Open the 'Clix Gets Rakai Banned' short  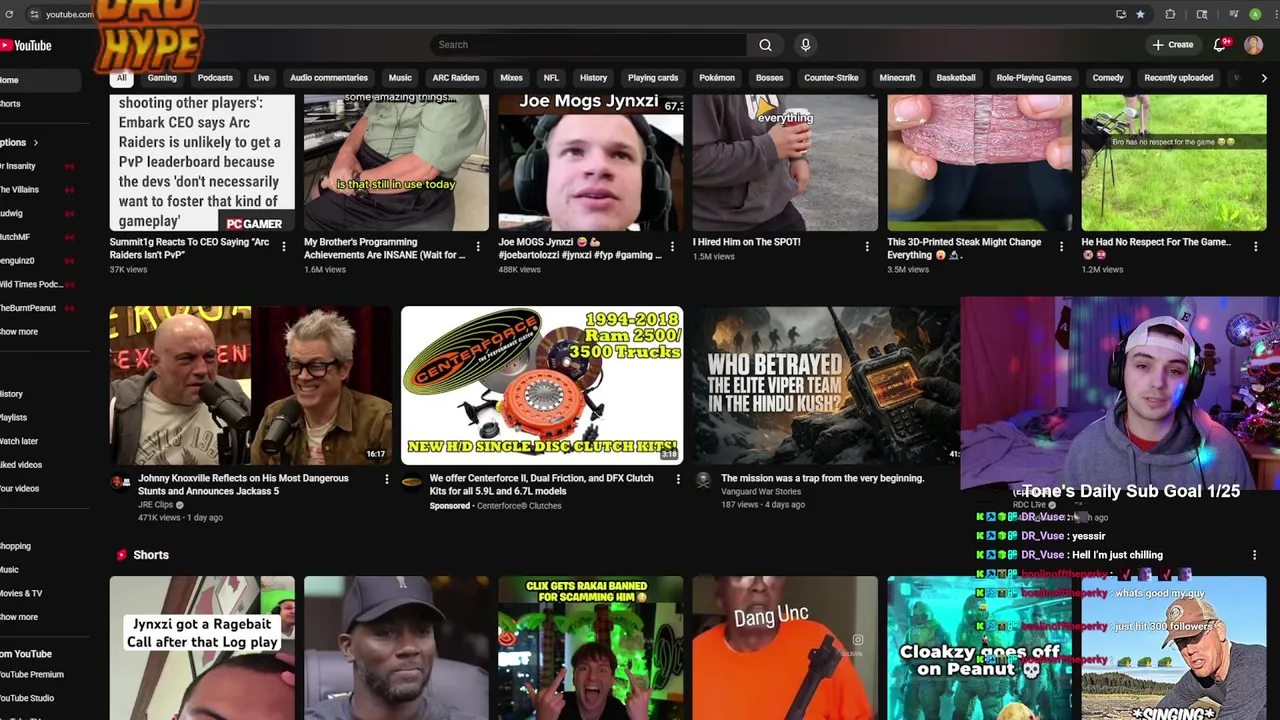(x=591, y=648)
